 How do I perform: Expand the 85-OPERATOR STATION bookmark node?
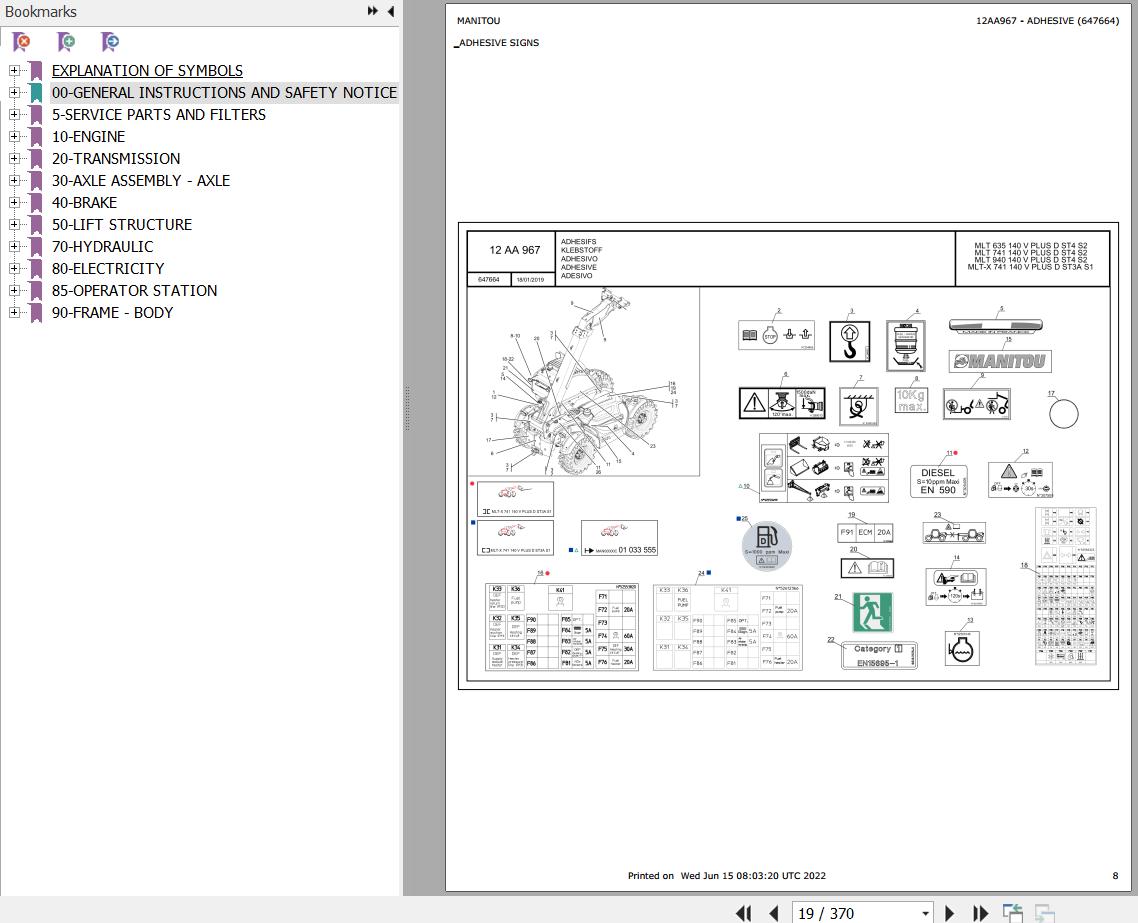coord(14,290)
